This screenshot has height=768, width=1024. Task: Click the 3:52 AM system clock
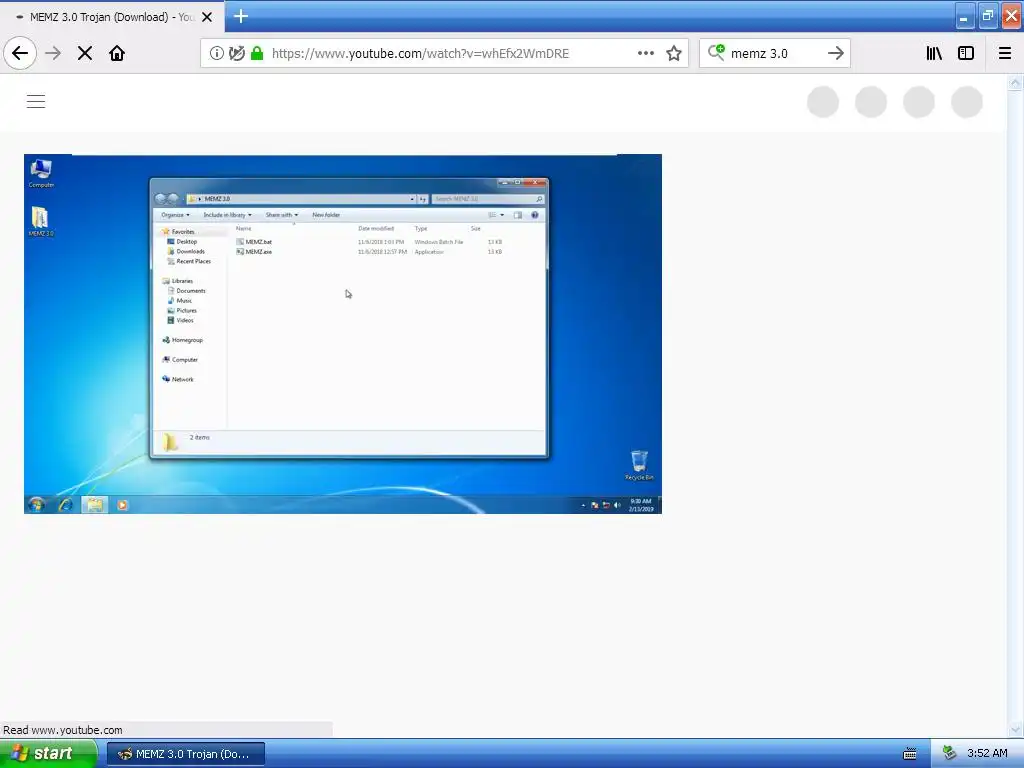[987, 753]
